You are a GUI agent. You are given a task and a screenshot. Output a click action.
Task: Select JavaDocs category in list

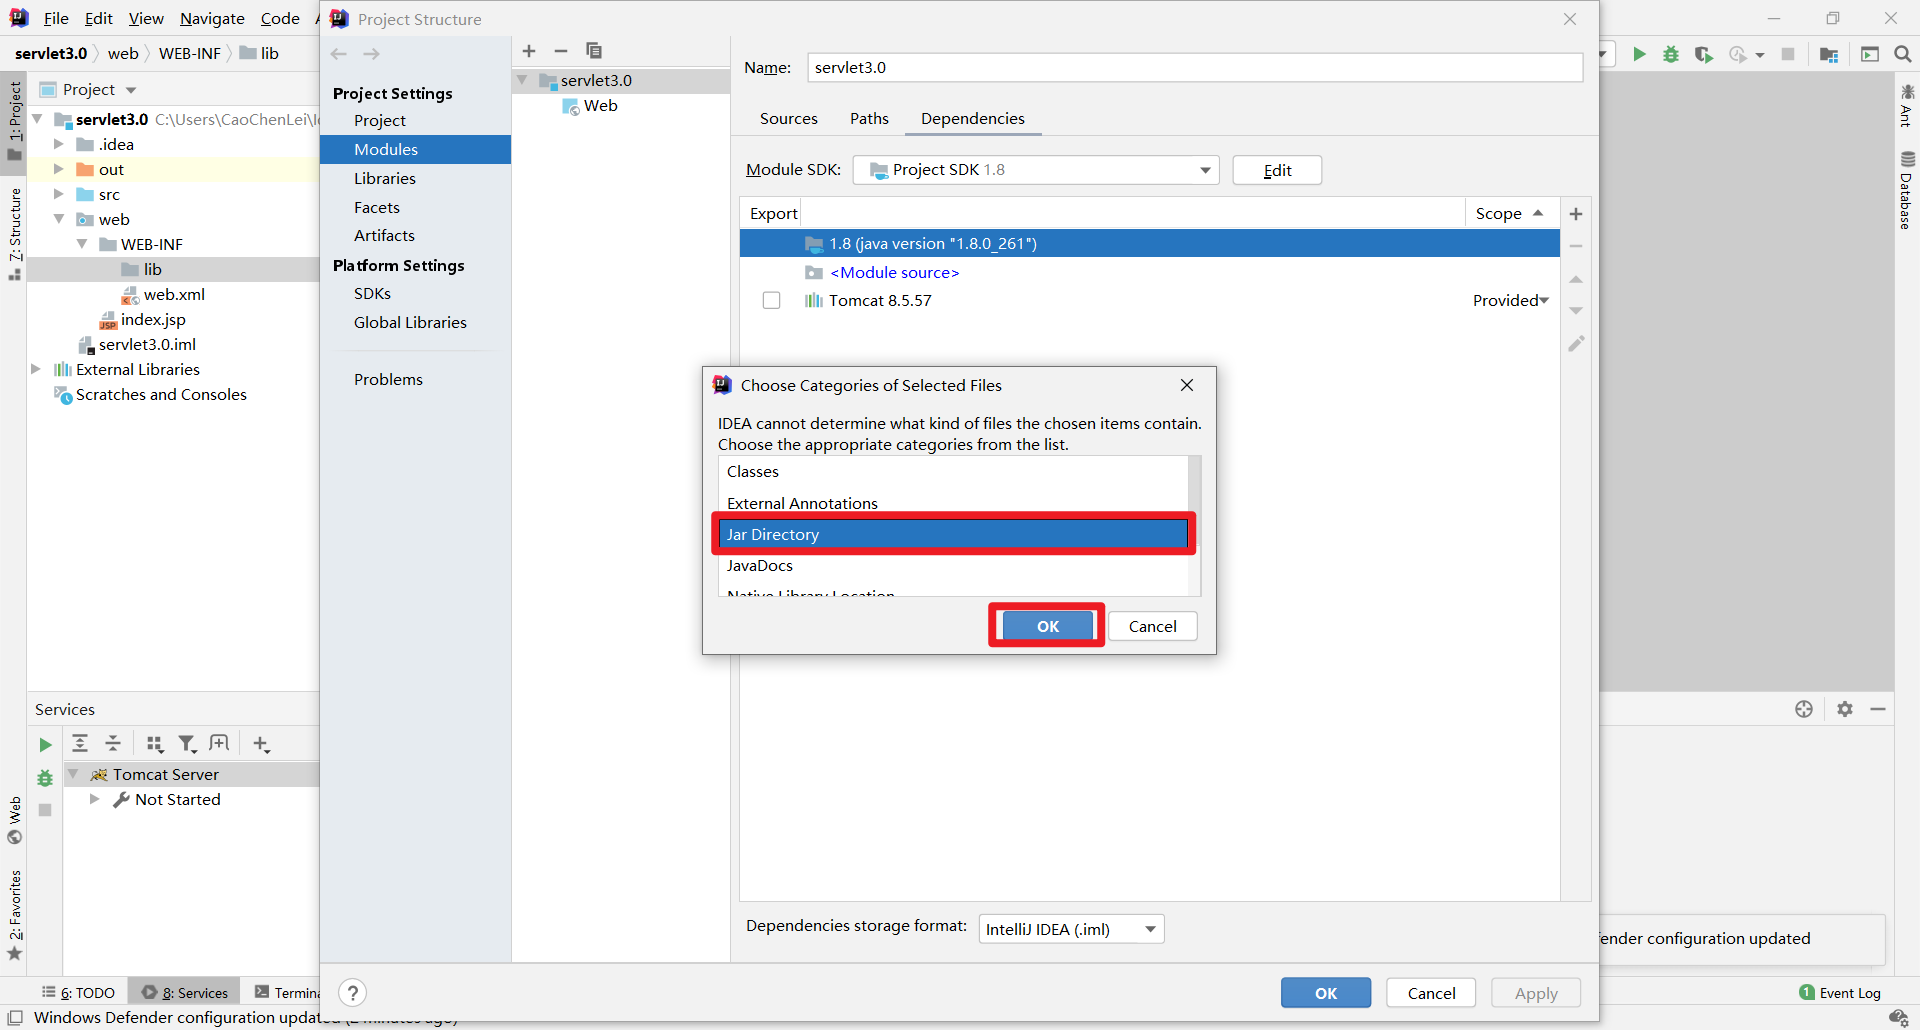pos(954,566)
